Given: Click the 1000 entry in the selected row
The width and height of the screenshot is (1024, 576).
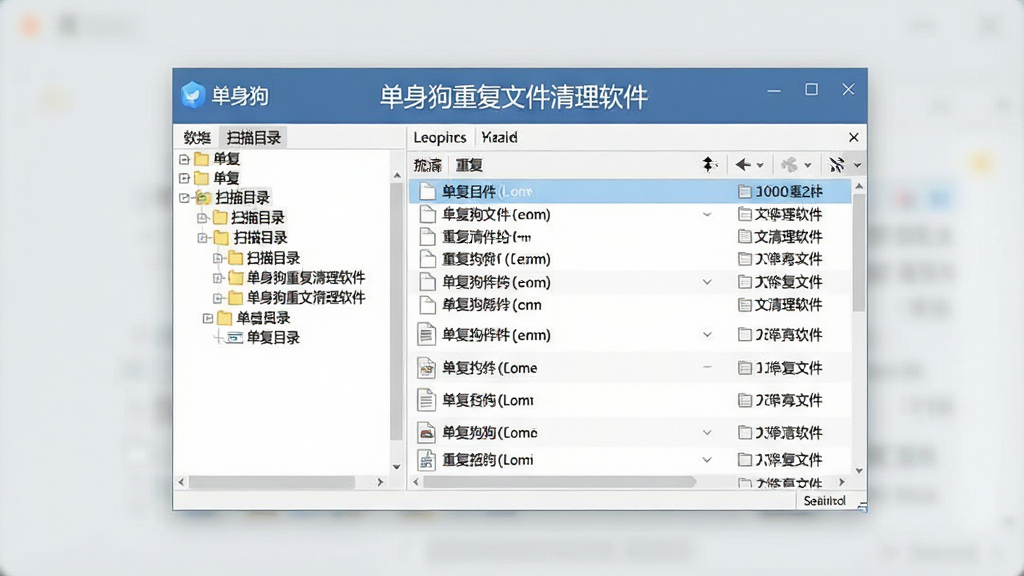Looking at the screenshot, I should pyautogui.click(x=789, y=191).
